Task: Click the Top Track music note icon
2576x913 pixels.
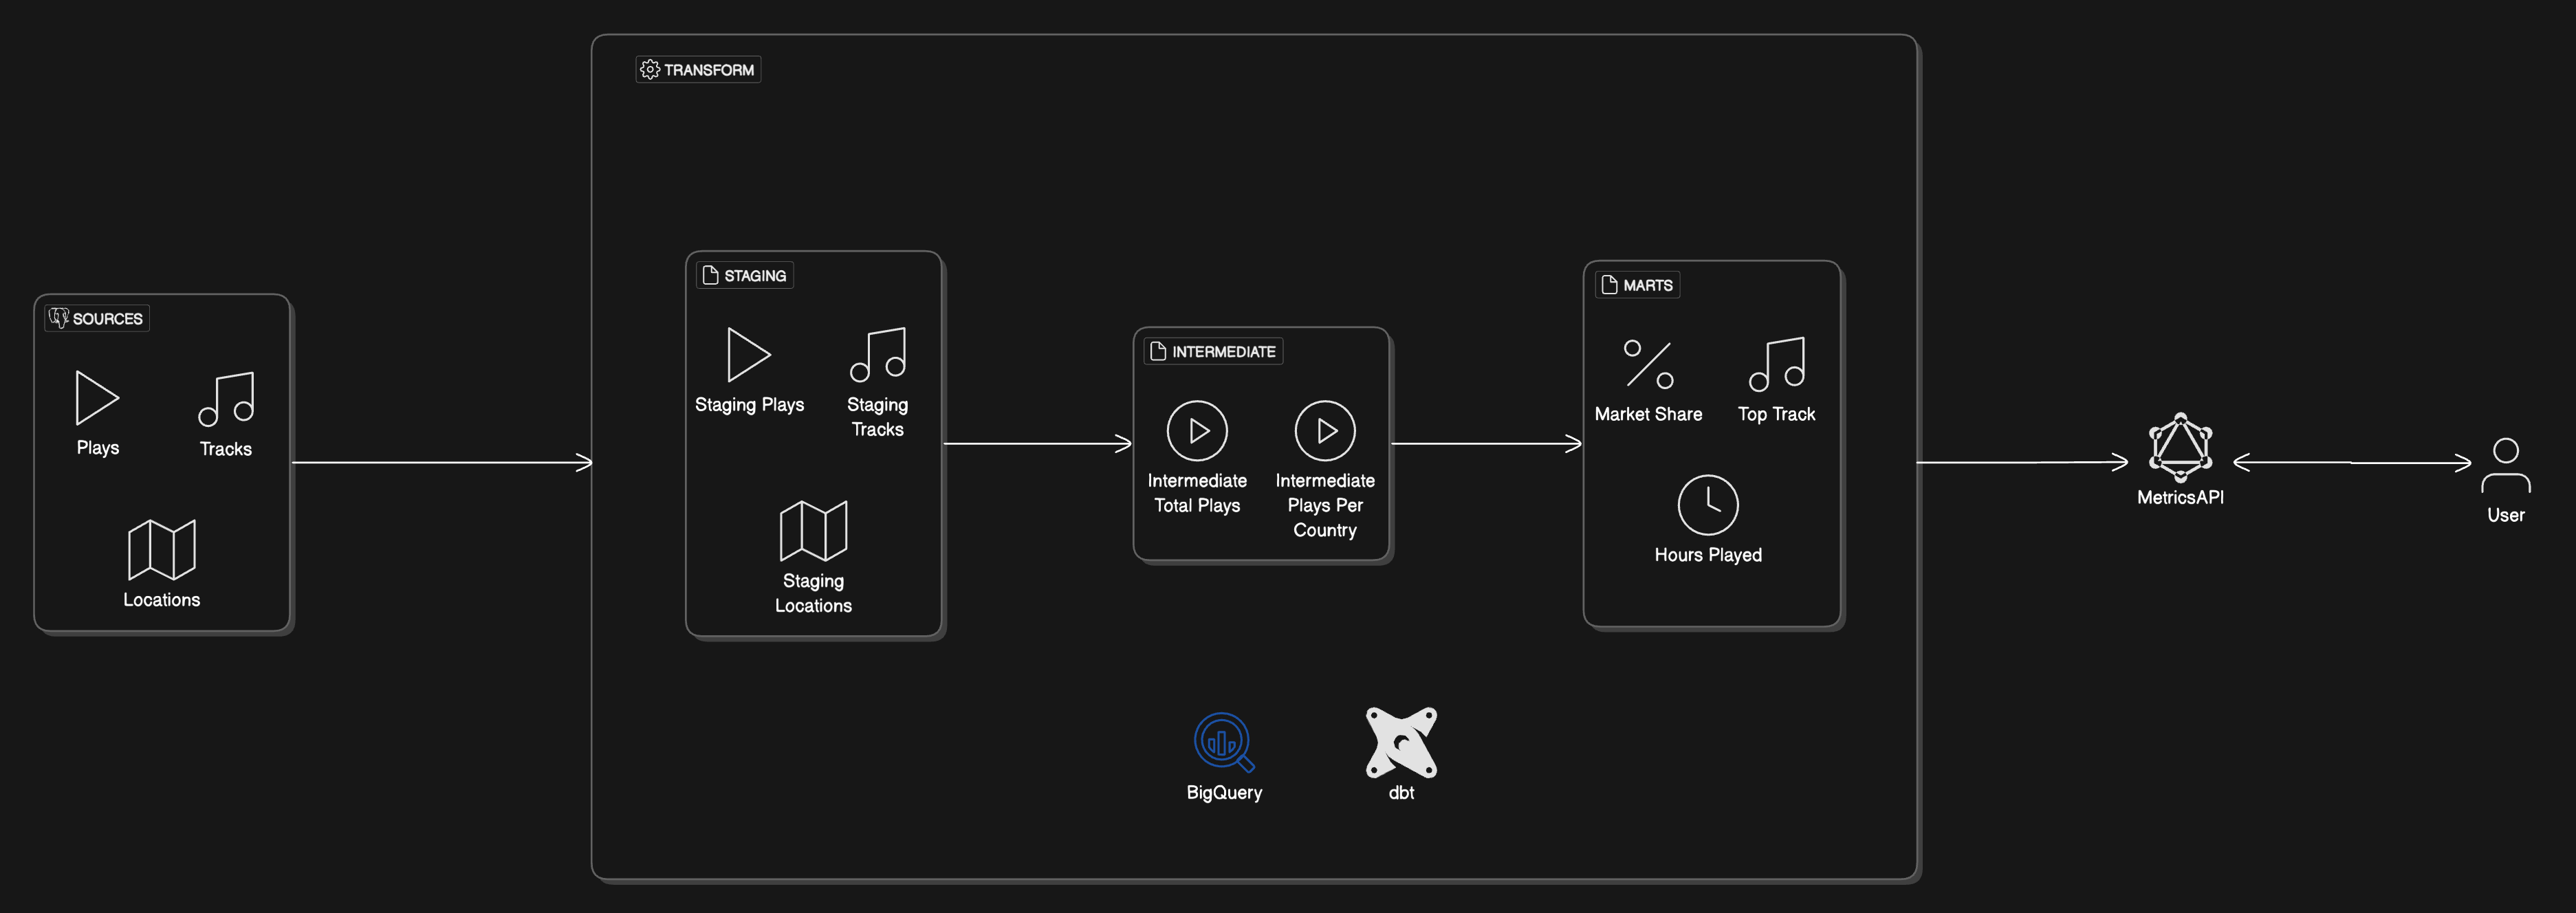Action: (x=1778, y=361)
